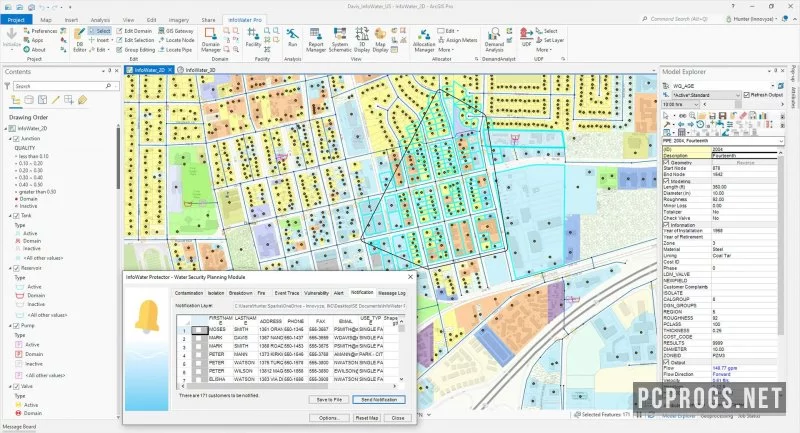The width and height of the screenshot is (800, 433).
Task: Toggle the Valve layer checkbox
Action: click(x=16, y=386)
